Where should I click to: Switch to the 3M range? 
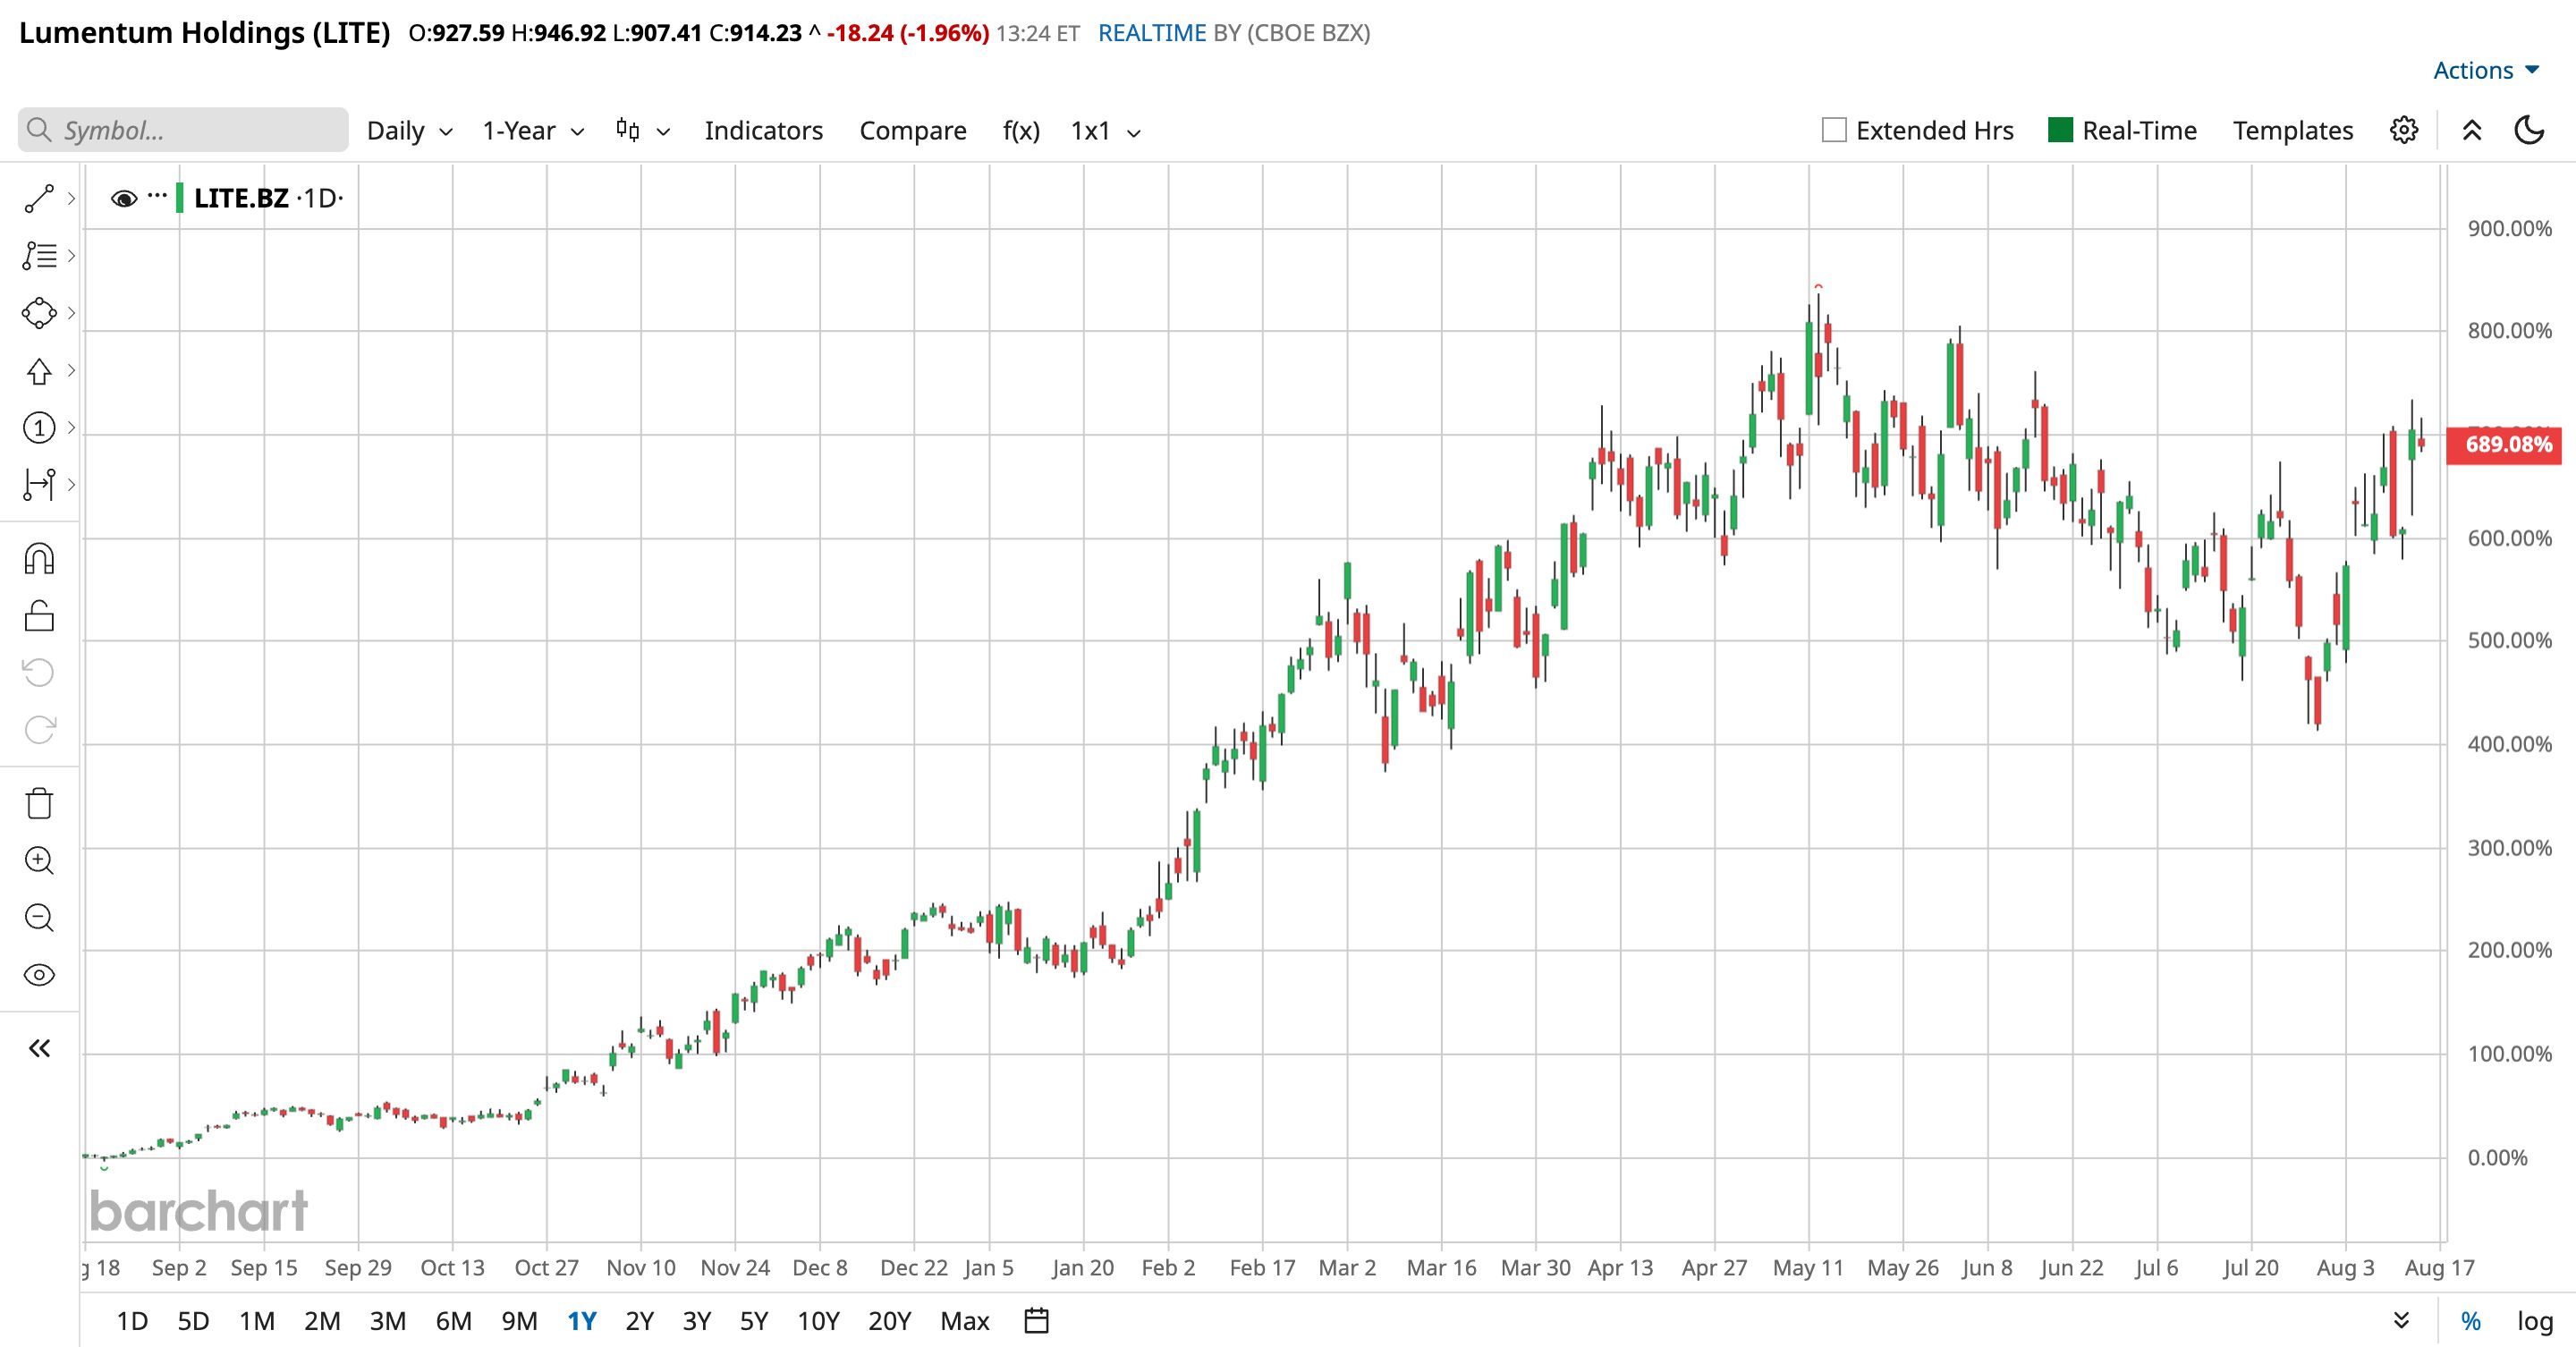pos(387,1321)
